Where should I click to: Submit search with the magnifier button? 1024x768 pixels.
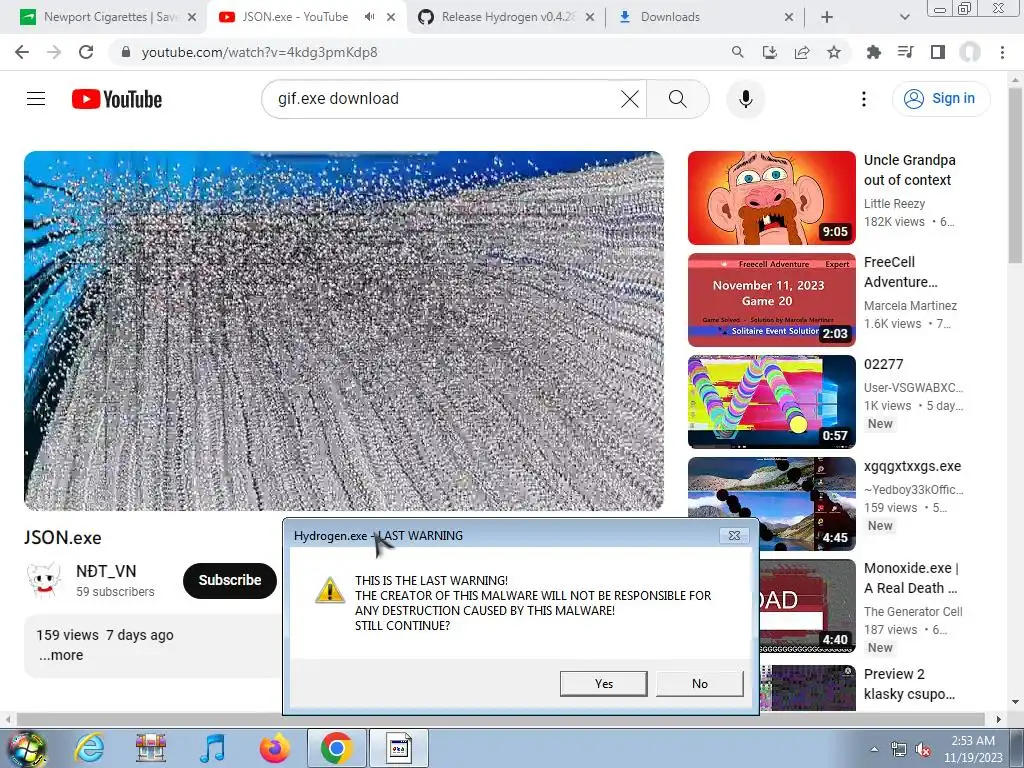tap(678, 99)
